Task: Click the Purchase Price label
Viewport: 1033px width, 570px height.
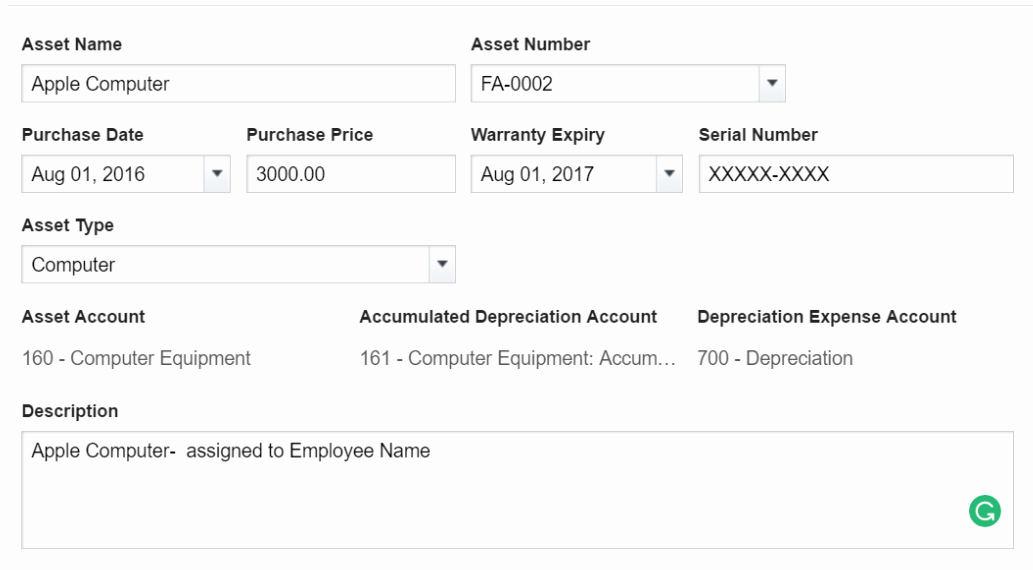Action: [310, 134]
